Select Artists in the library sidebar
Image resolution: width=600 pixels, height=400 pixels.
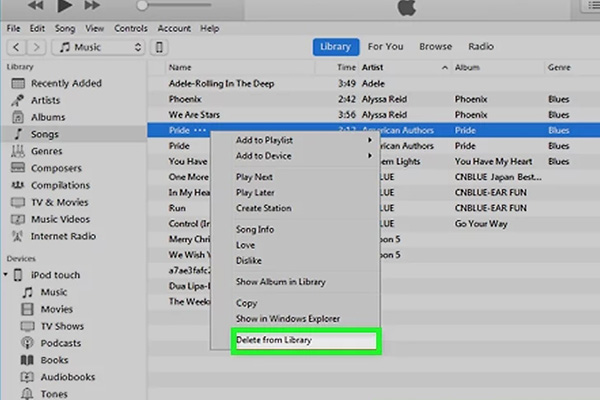click(46, 101)
